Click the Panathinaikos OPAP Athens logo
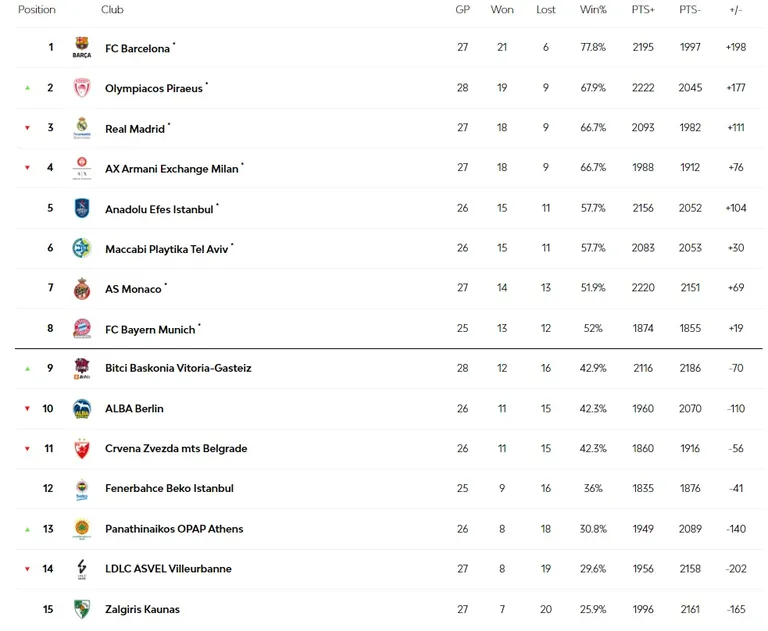 pyautogui.click(x=82, y=529)
